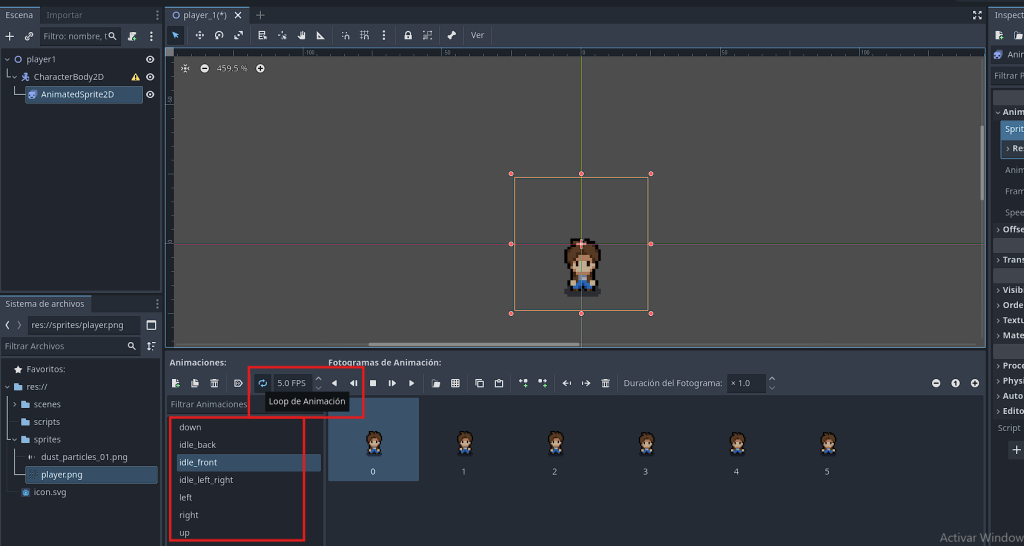Collapse the player1 root node
1024x546 pixels.
[6, 60]
